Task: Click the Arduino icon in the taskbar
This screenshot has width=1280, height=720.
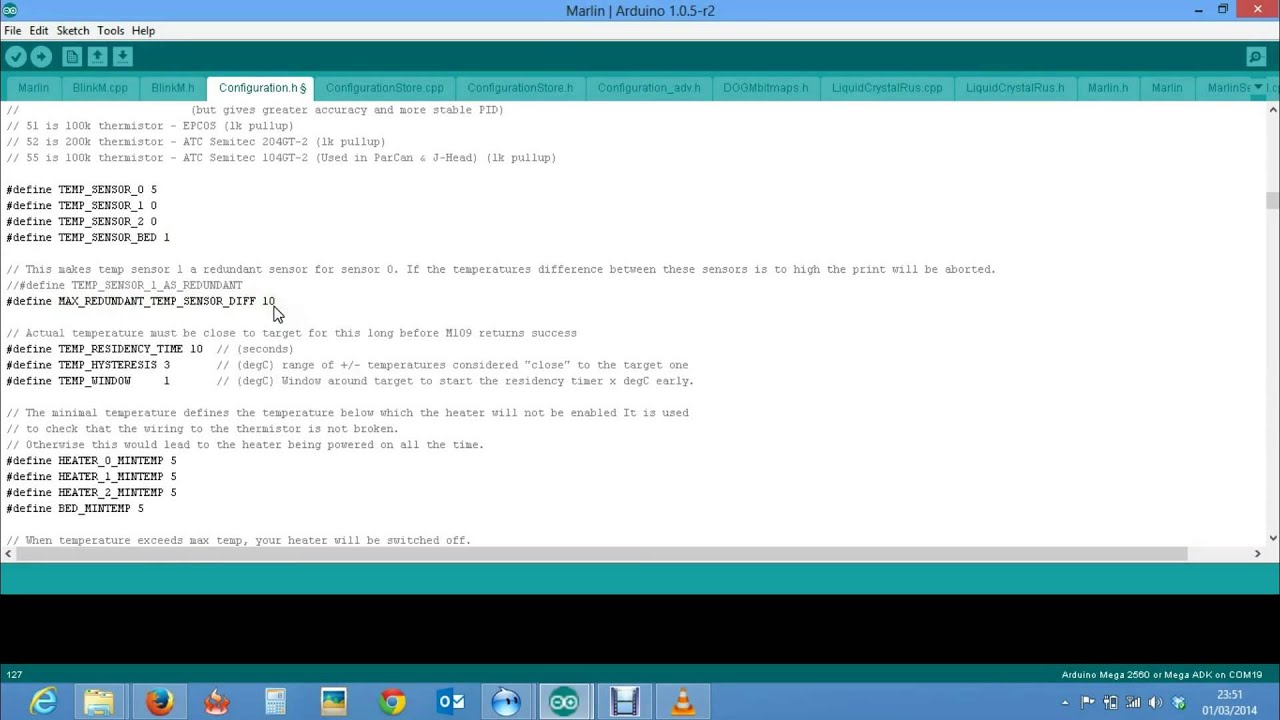Action: (x=564, y=702)
